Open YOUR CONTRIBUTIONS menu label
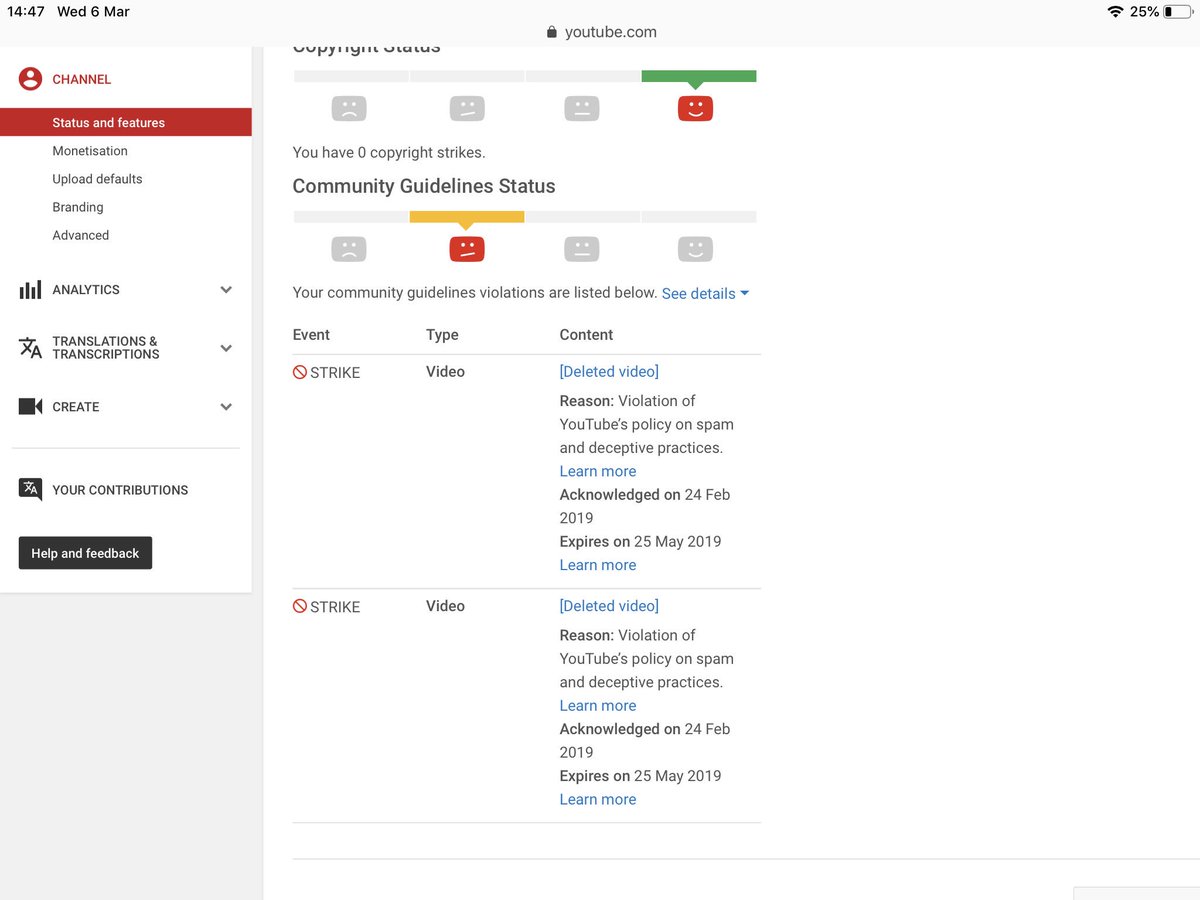Viewport: 1200px width, 900px height. (120, 490)
